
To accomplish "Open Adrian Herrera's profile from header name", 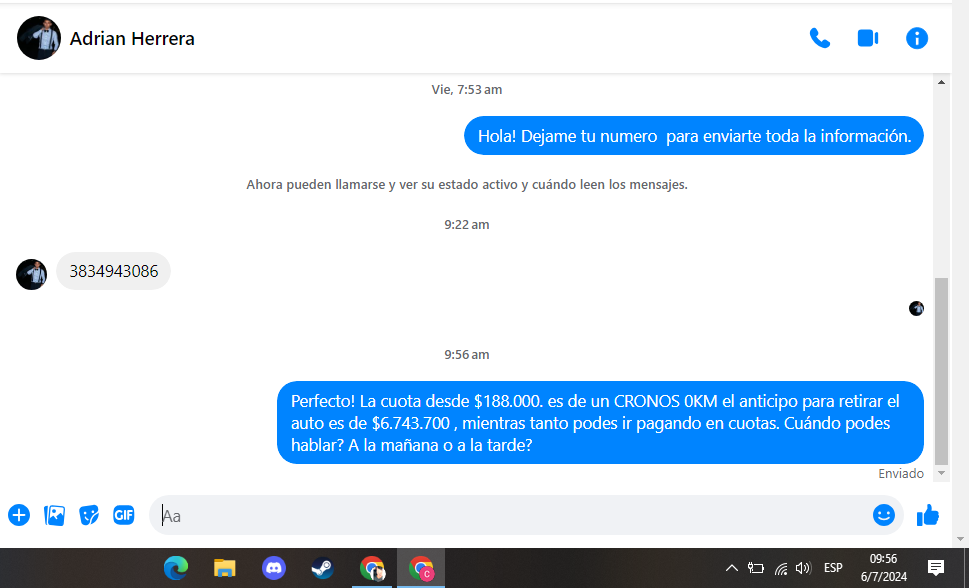I will click(x=132, y=39).
